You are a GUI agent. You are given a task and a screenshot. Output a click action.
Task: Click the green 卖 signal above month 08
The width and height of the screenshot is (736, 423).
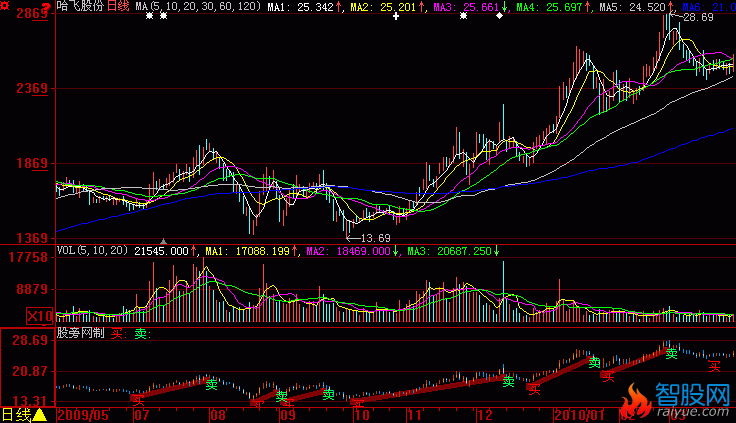point(212,385)
